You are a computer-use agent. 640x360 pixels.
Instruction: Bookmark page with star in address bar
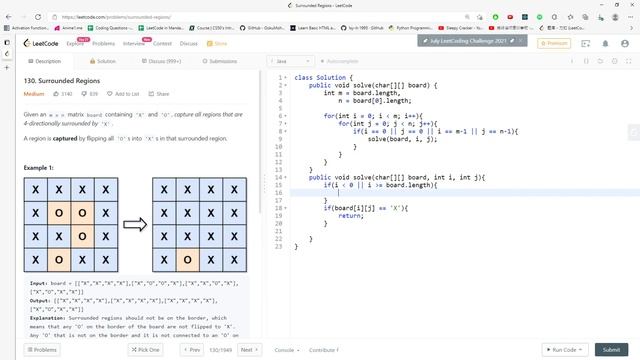click(480, 17)
